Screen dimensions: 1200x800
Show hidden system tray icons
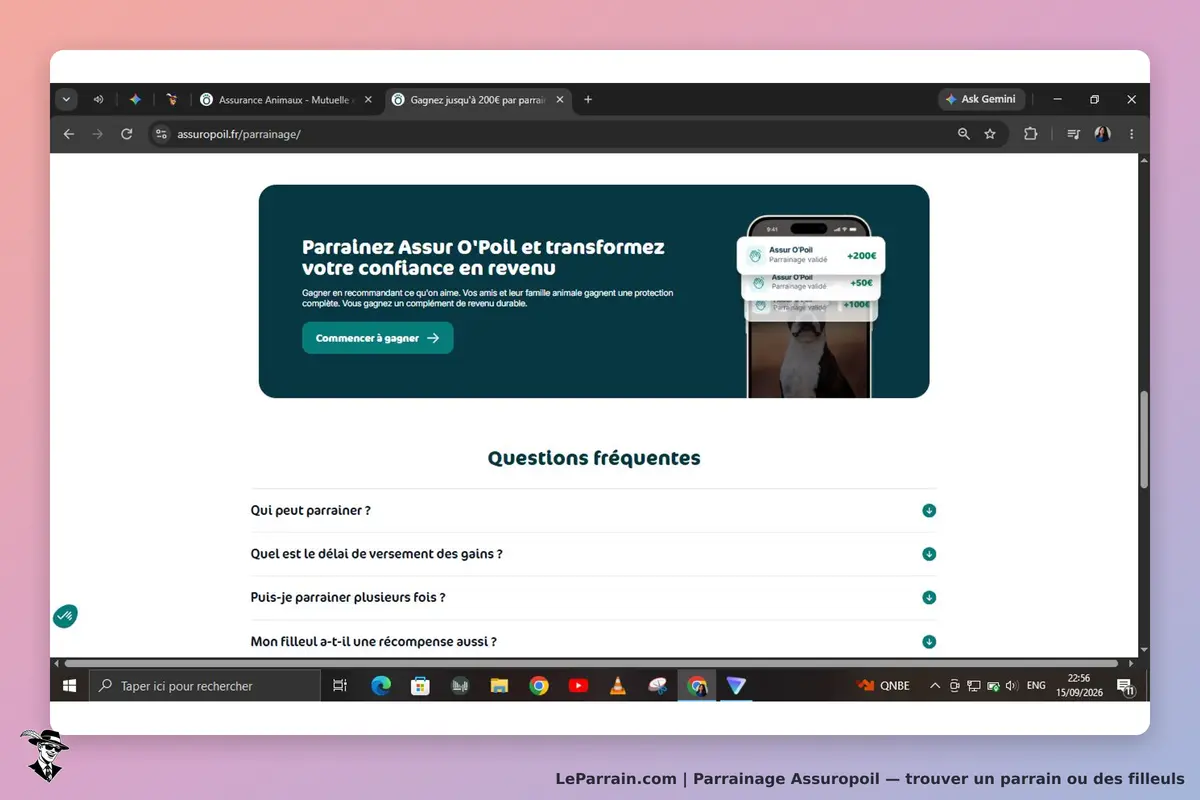(x=935, y=686)
